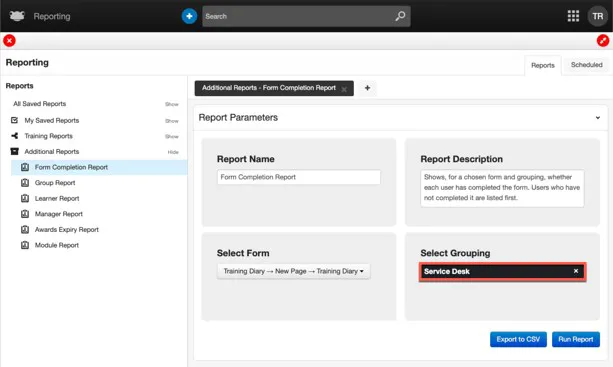
Task: Click the Awards Expiry Report item icon
Action: pos(25,229)
